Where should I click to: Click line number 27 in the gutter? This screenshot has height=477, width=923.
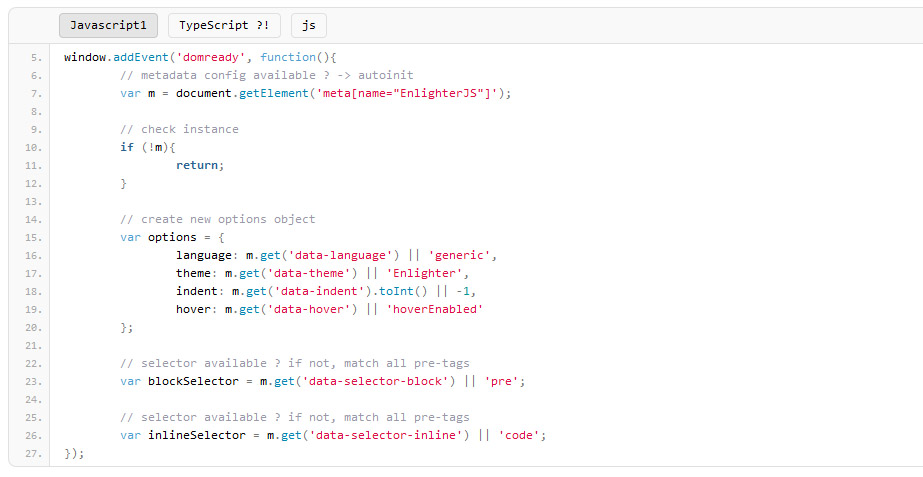tap(32, 453)
